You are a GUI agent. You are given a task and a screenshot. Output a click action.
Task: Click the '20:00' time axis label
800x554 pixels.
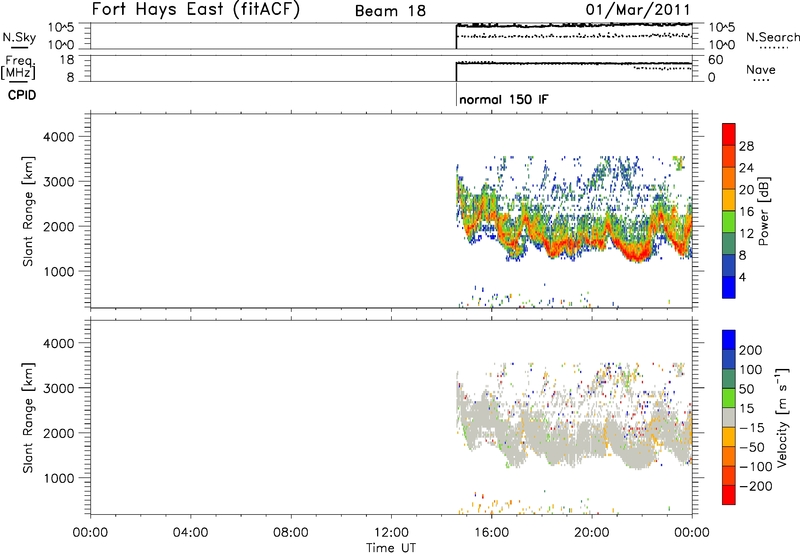[x=592, y=533]
